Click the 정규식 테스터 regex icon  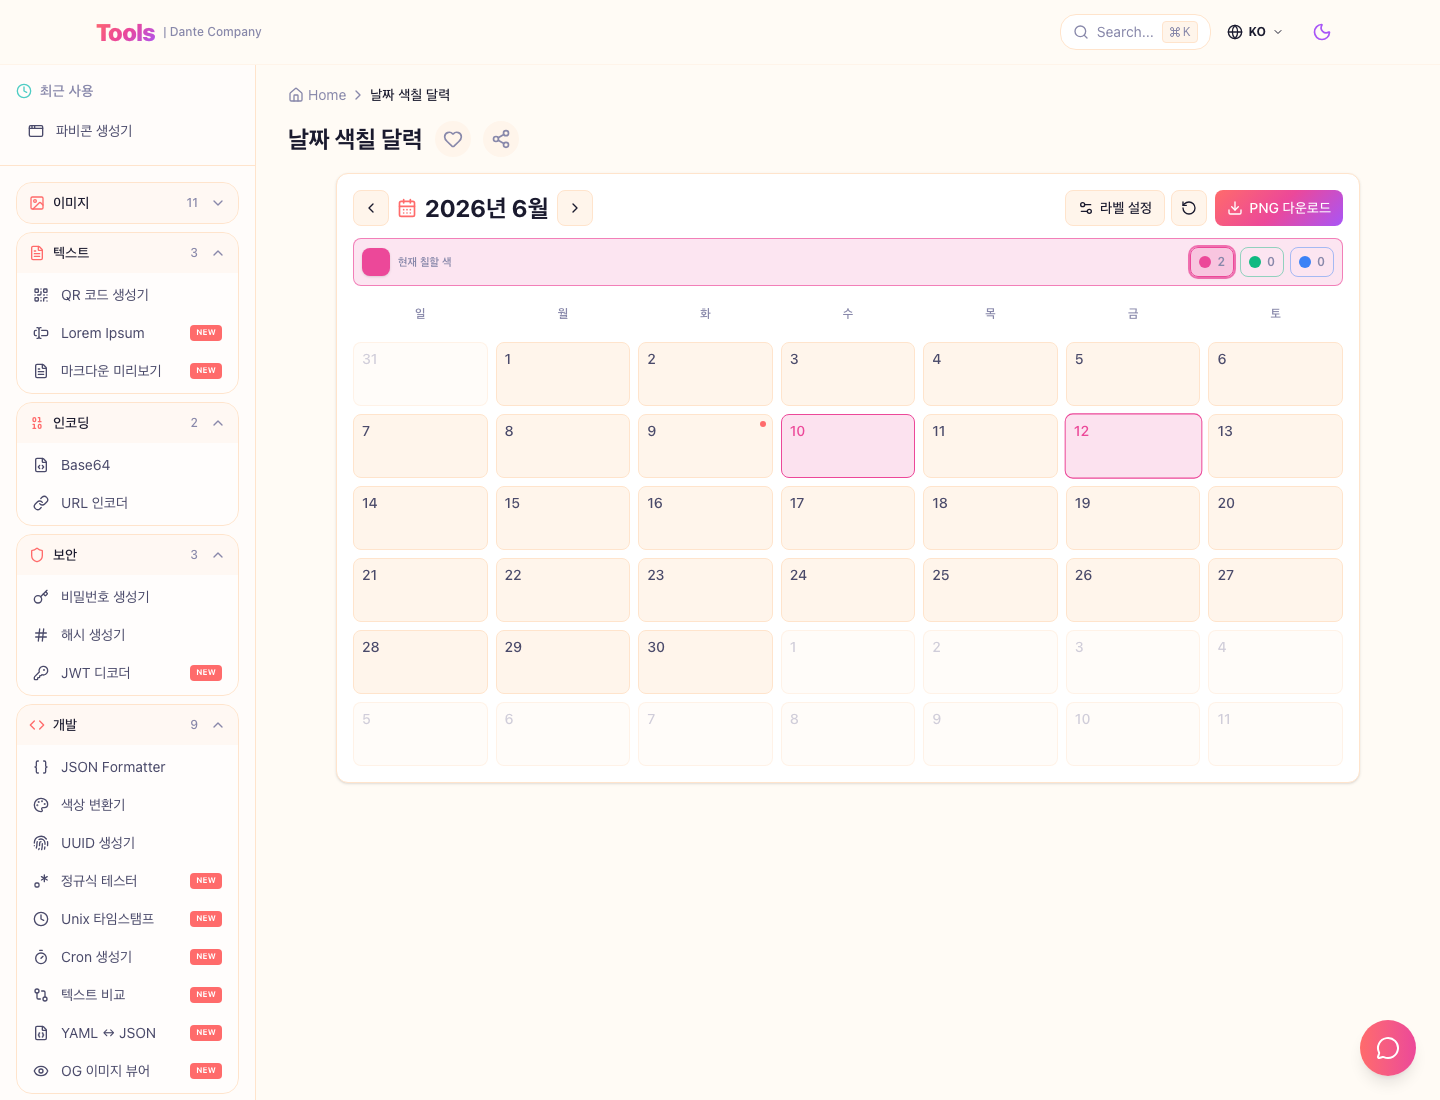(41, 881)
